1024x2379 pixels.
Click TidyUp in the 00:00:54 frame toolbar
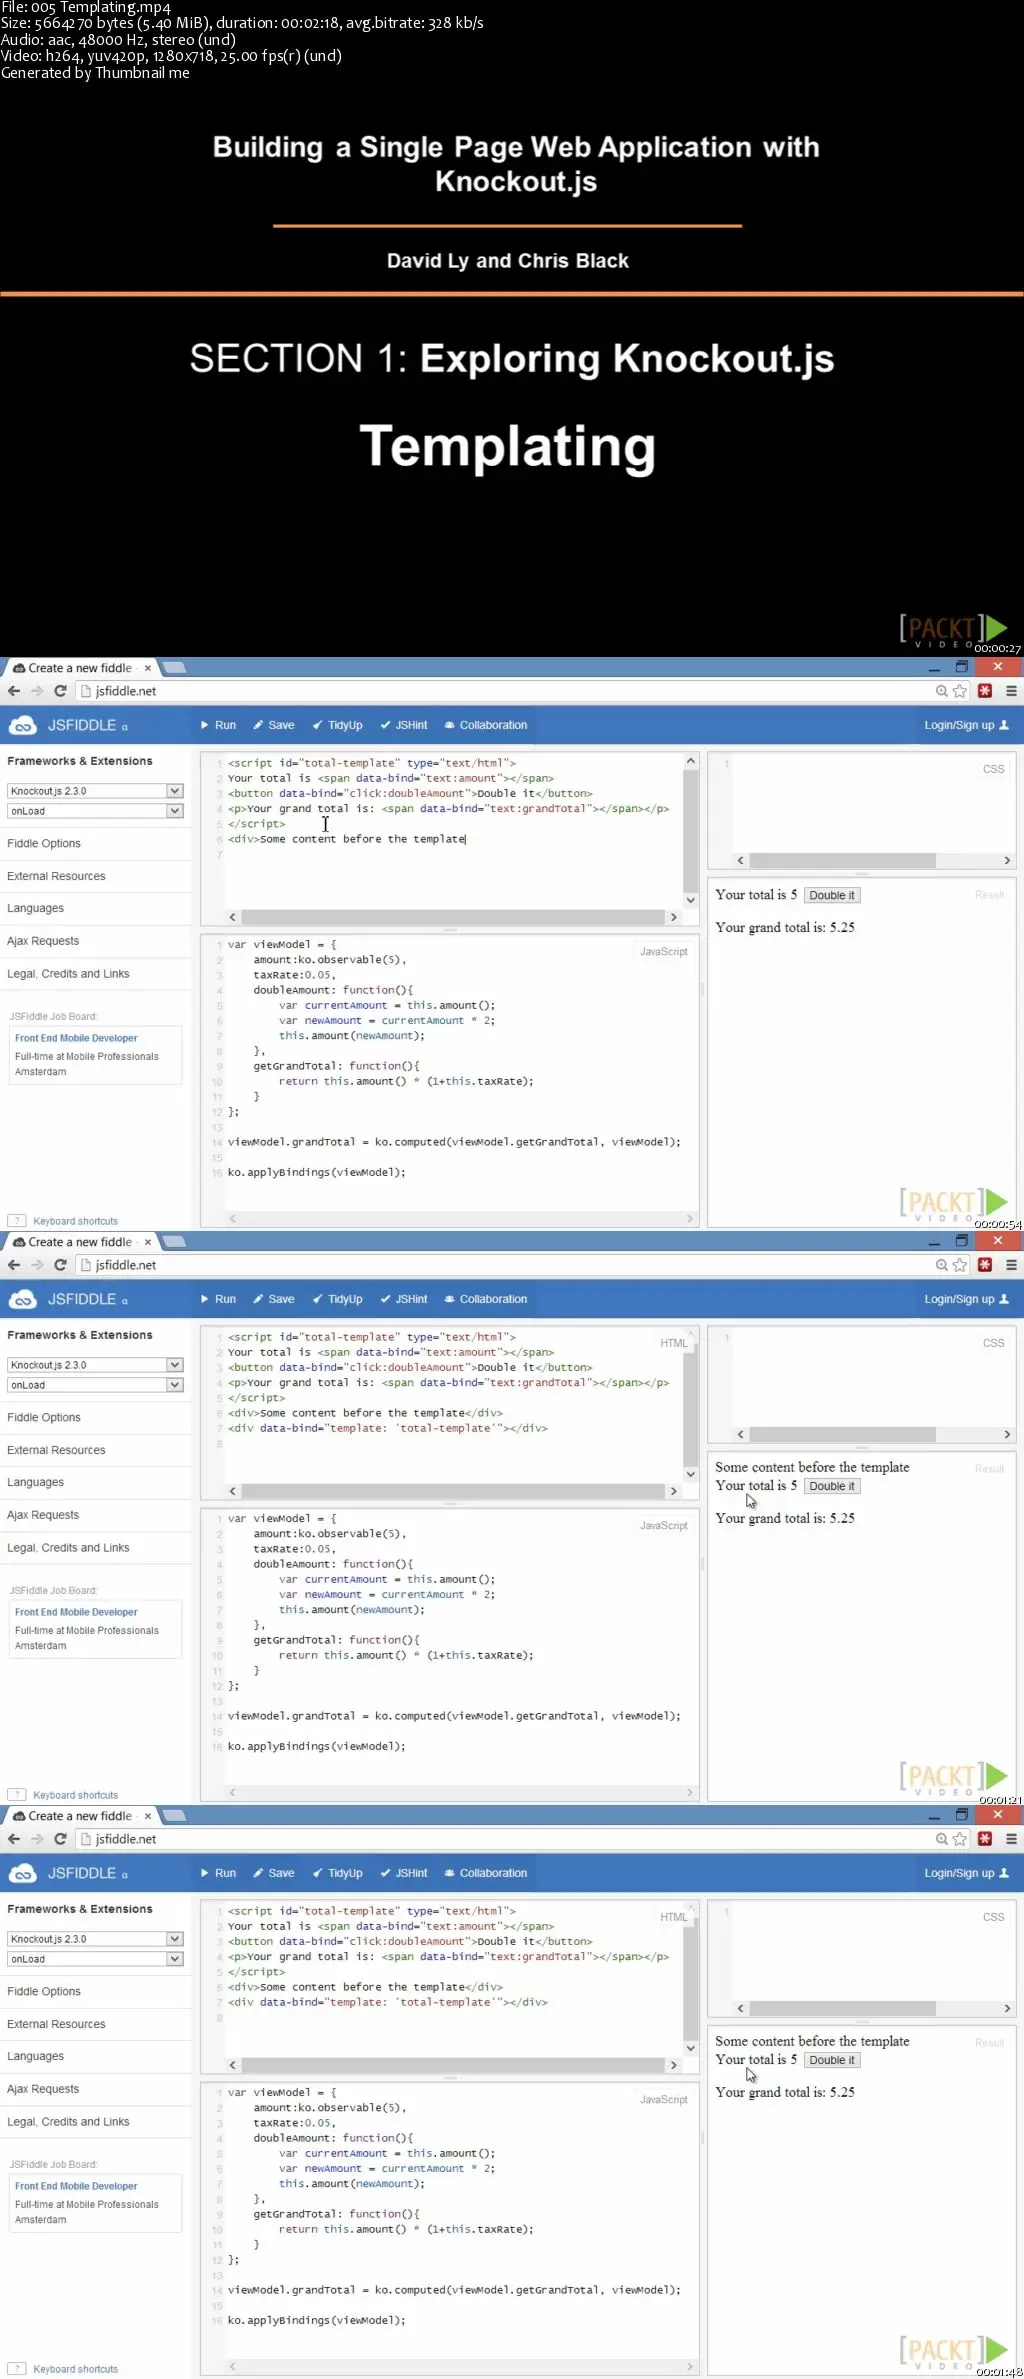coord(338,725)
